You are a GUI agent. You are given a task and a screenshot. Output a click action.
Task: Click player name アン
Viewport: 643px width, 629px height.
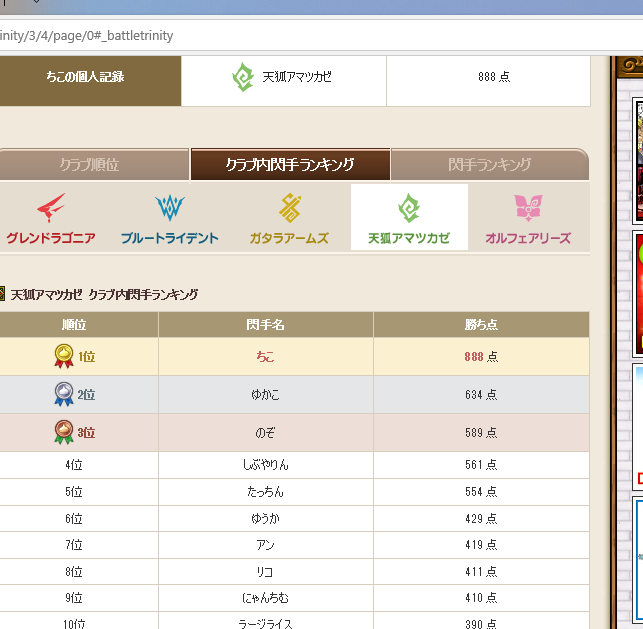tap(265, 545)
